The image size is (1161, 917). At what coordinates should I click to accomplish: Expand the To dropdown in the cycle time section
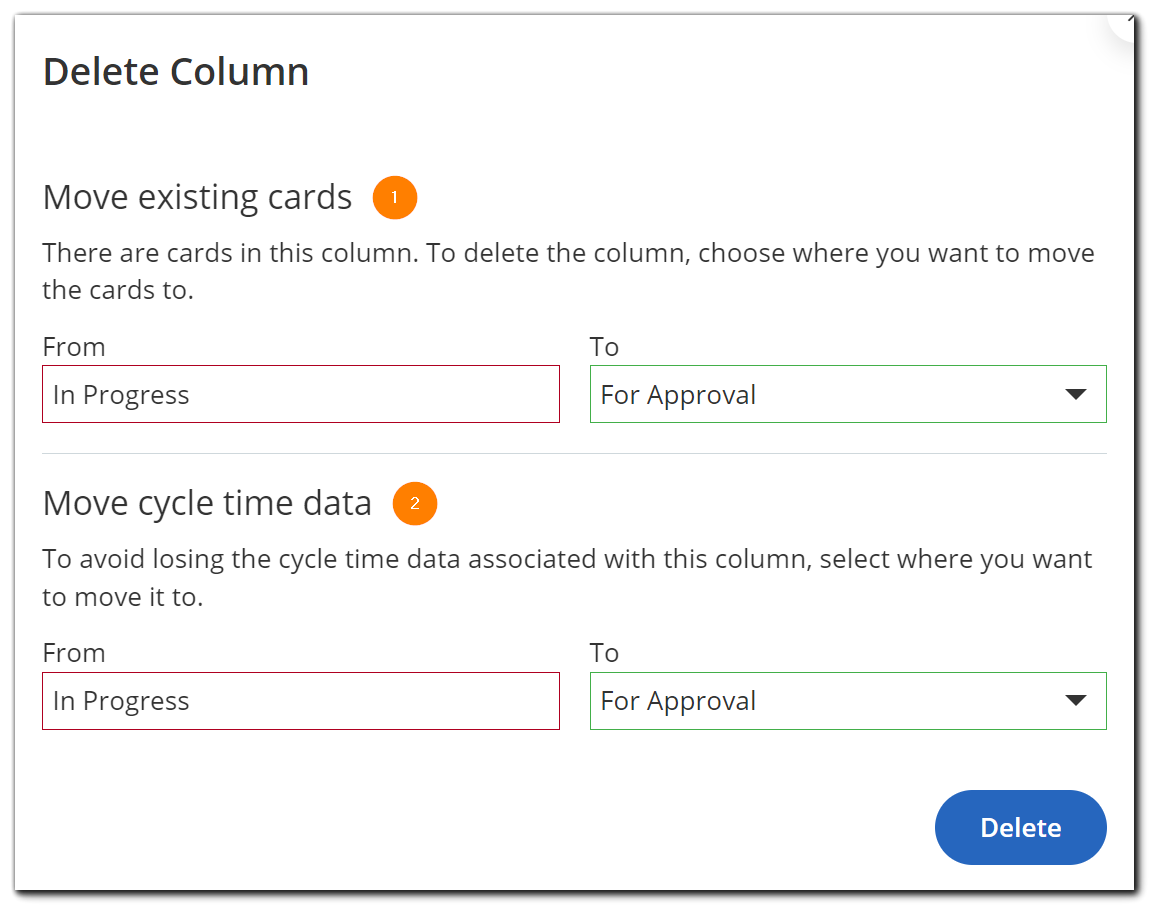(x=848, y=701)
